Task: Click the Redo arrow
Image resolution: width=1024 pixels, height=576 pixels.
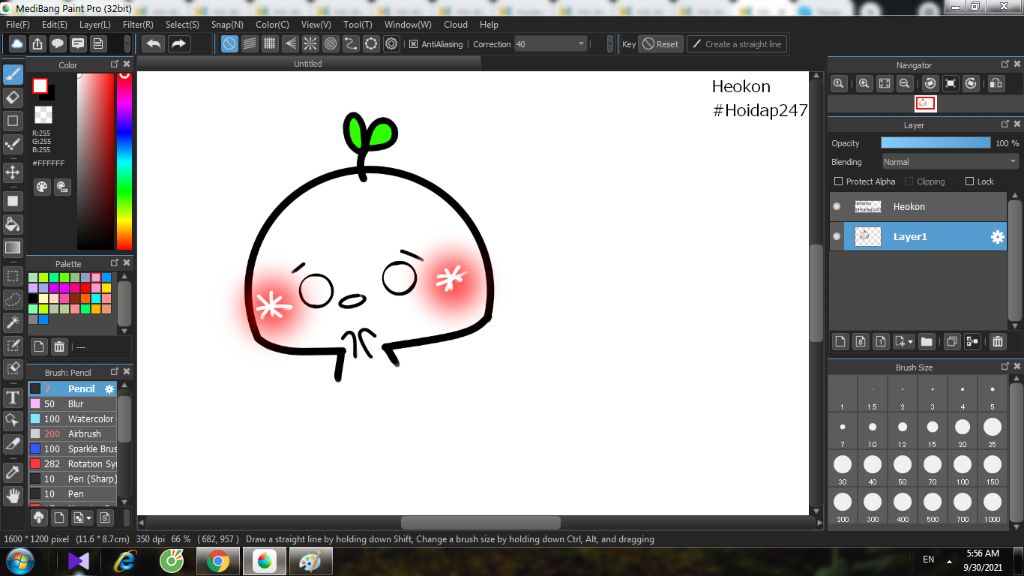Action: 178,44
